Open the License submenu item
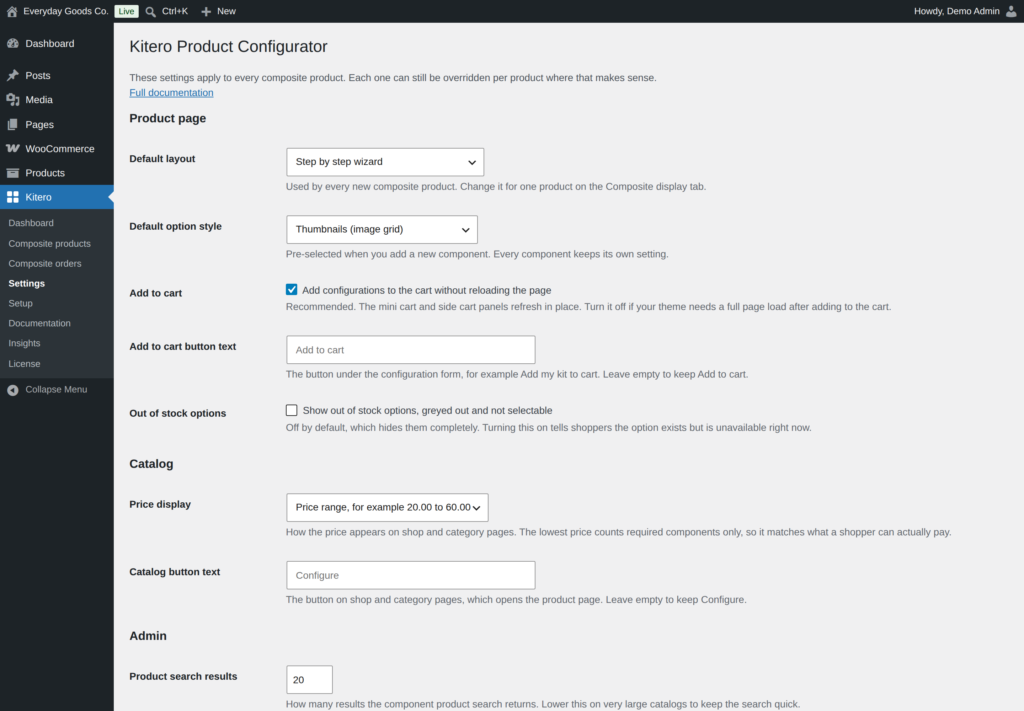Image resolution: width=1024 pixels, height=711 pixels. coord(24,364)
